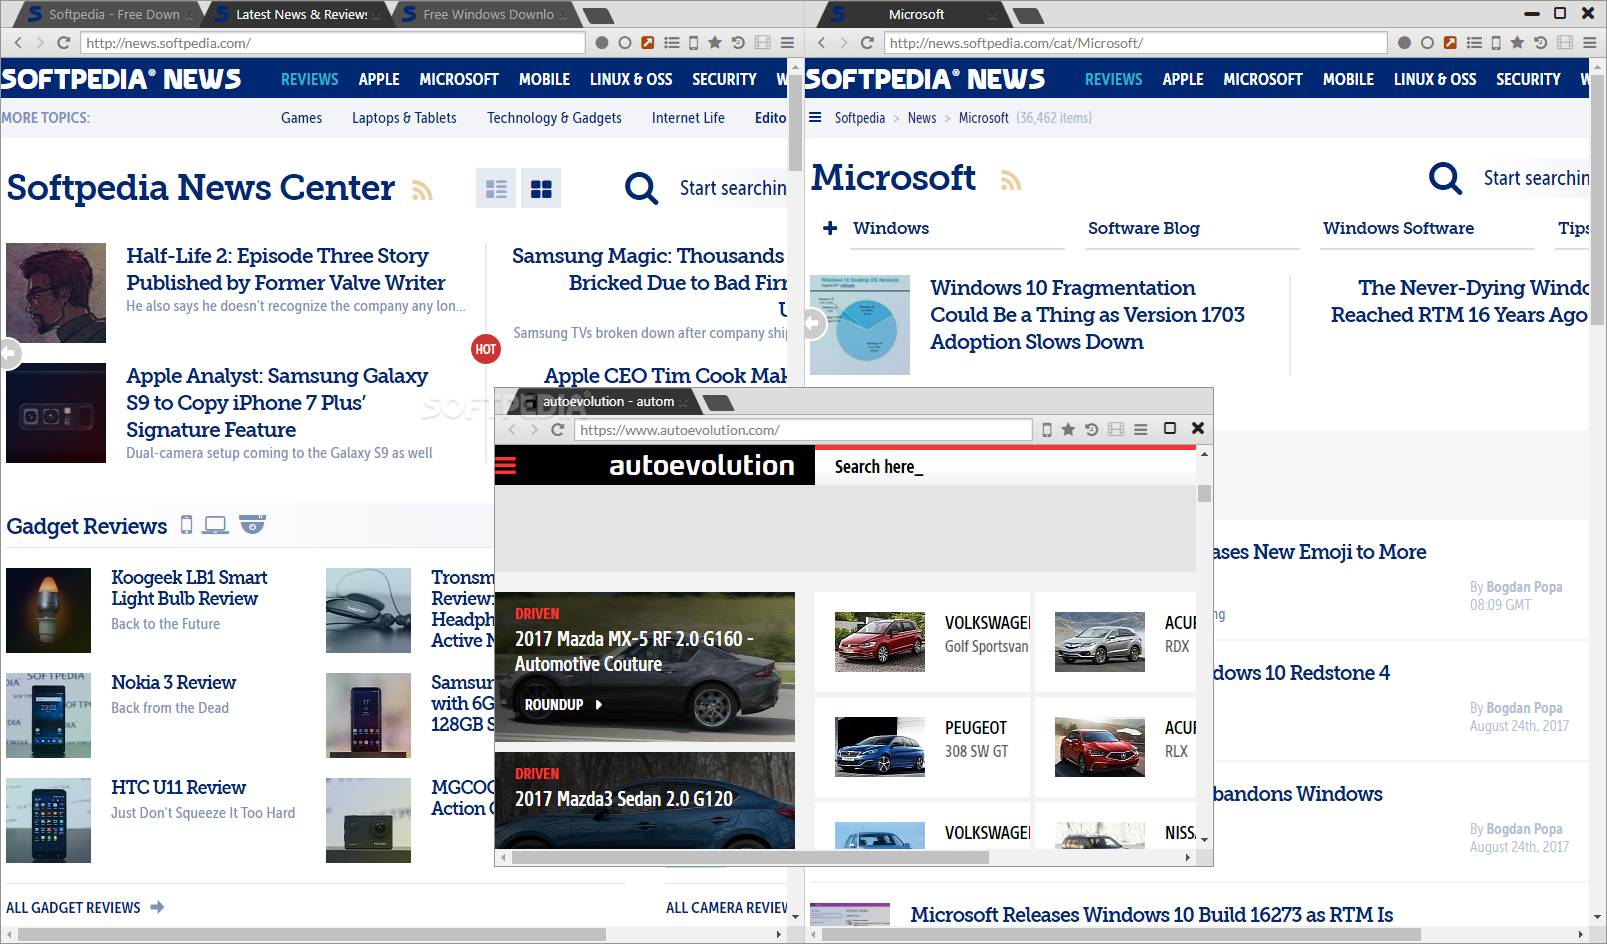Reload the autoevolution page
The height and width of the screenshot is (944, 1607).
click(558, 430)
